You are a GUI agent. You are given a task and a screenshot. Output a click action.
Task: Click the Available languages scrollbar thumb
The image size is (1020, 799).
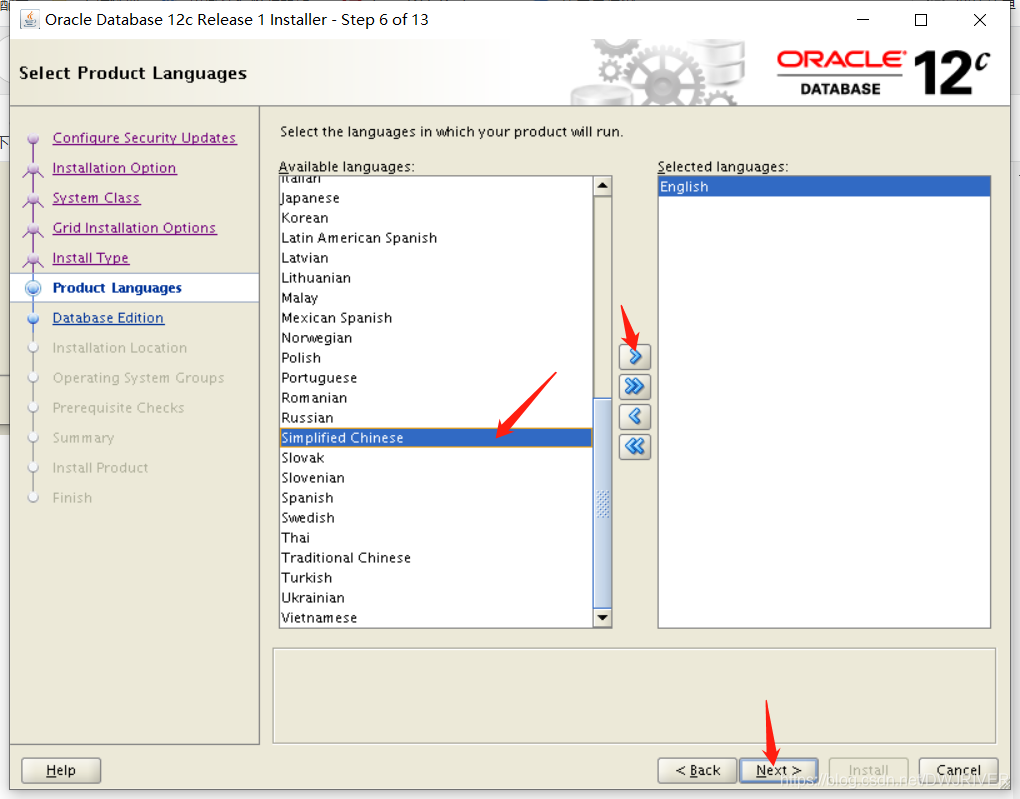coord(602,502)
